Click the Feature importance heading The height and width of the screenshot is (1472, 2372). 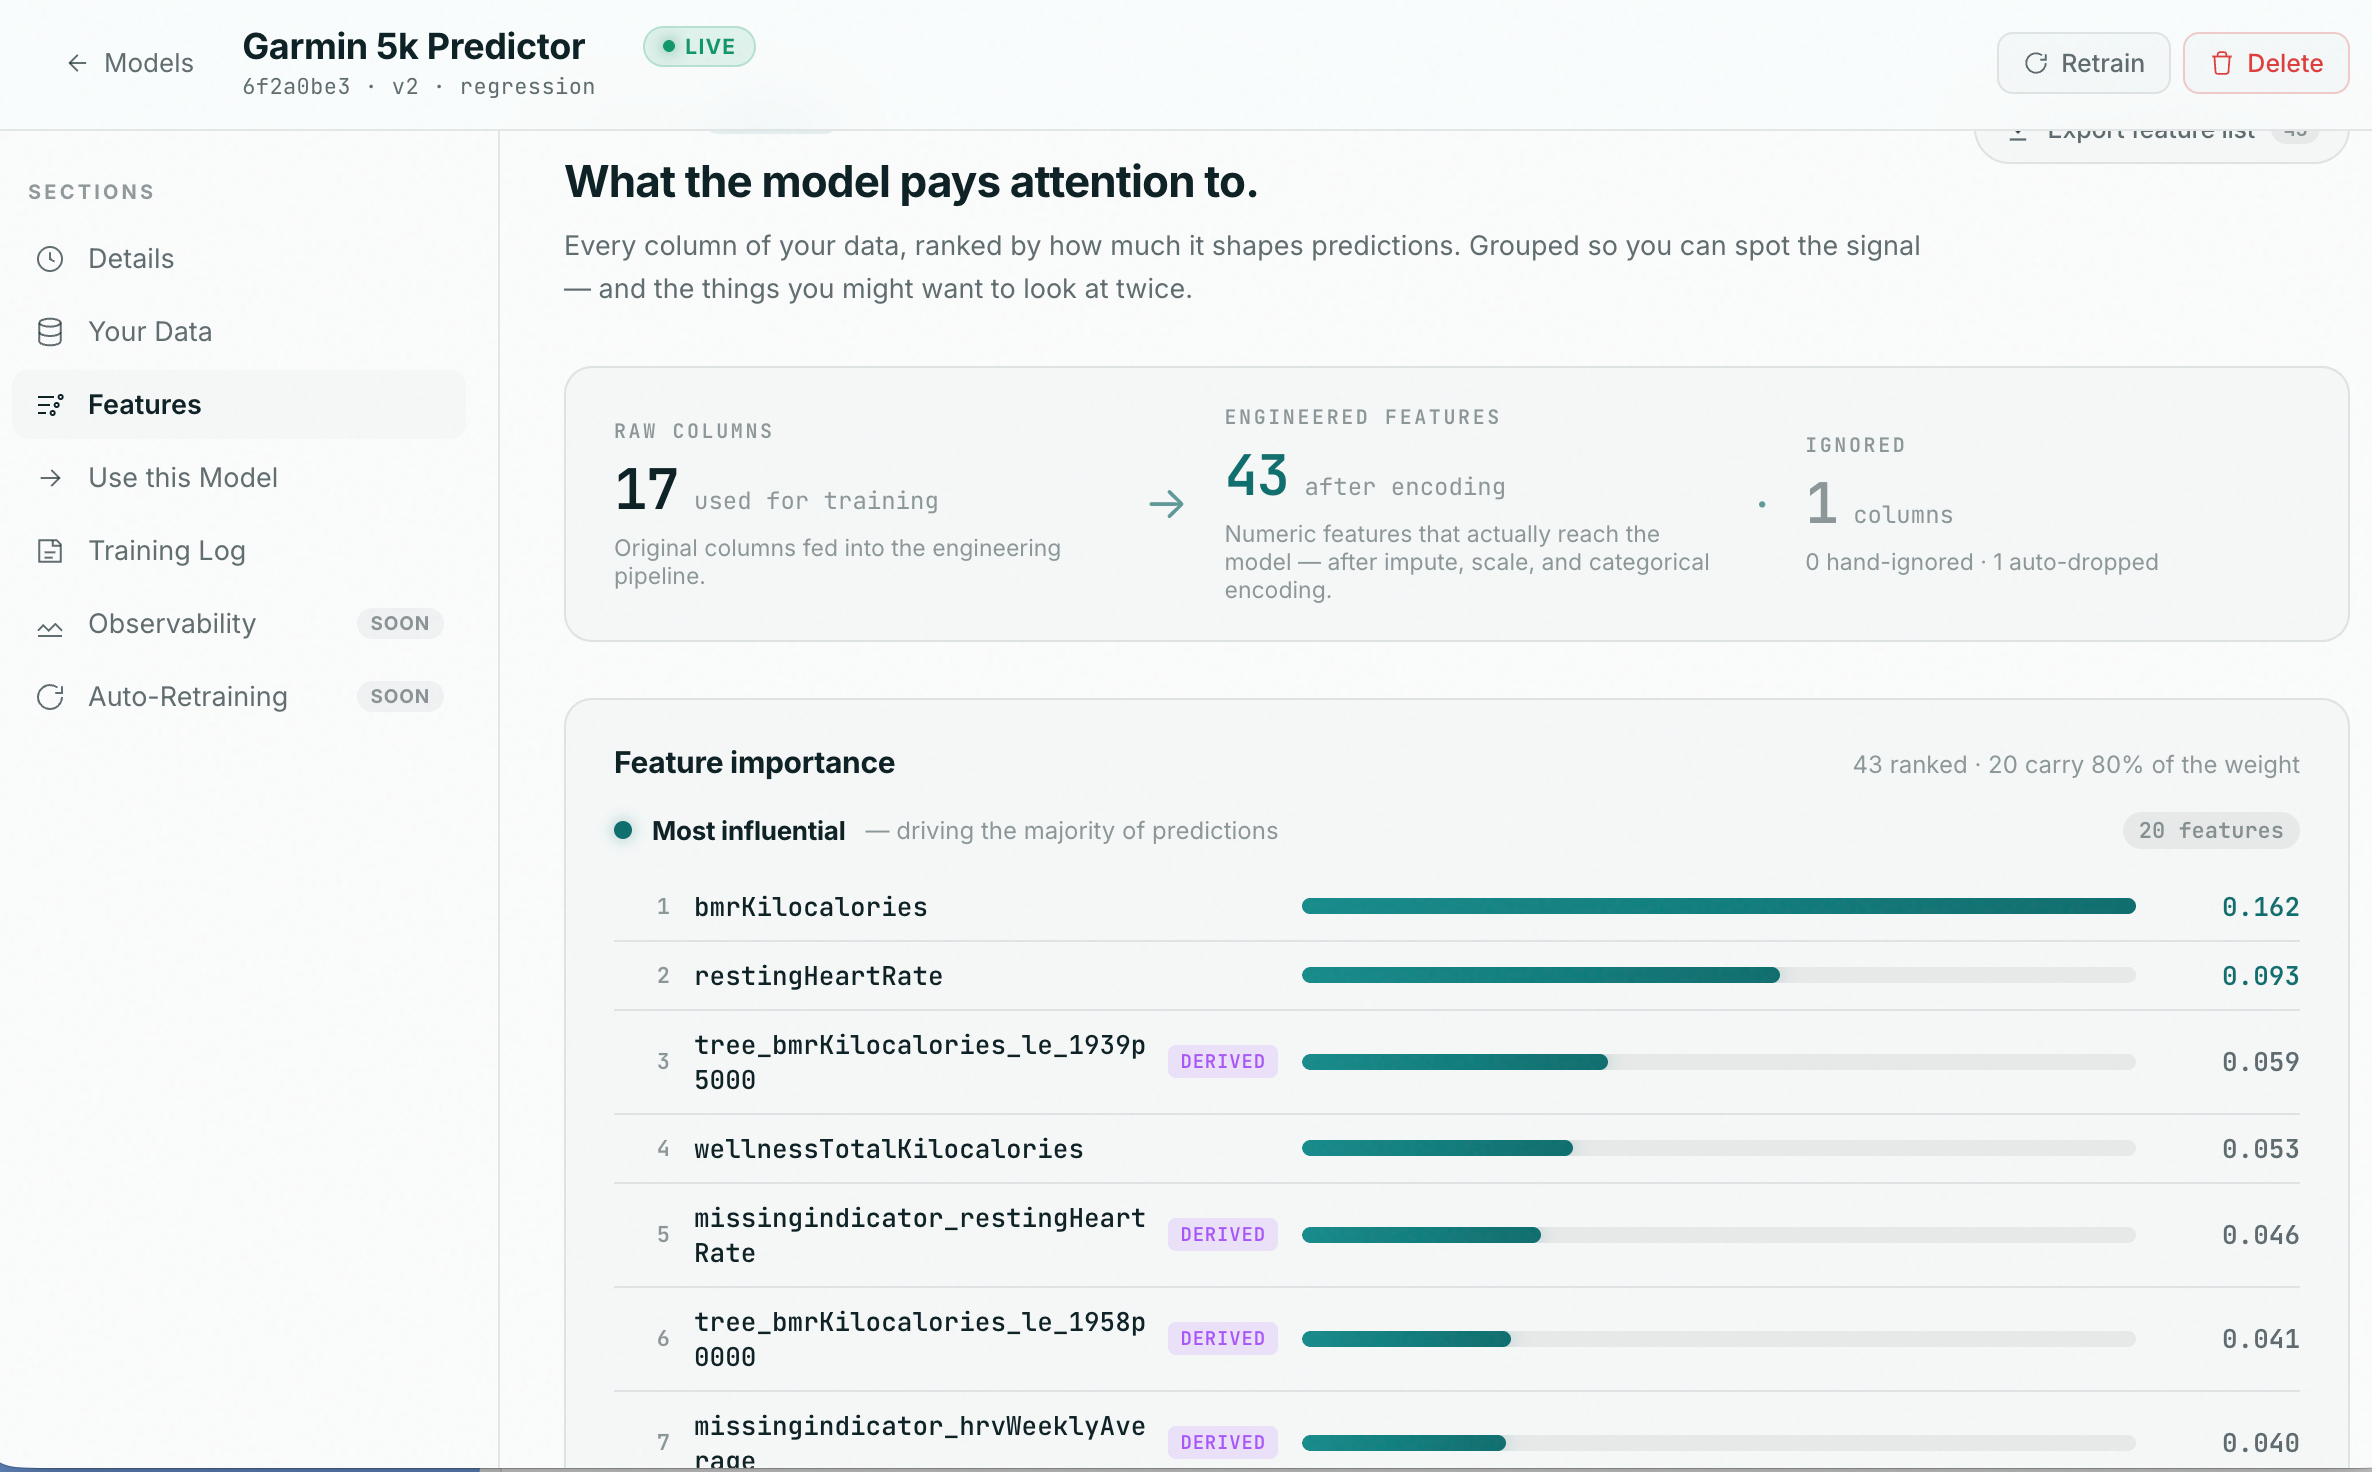754,762
